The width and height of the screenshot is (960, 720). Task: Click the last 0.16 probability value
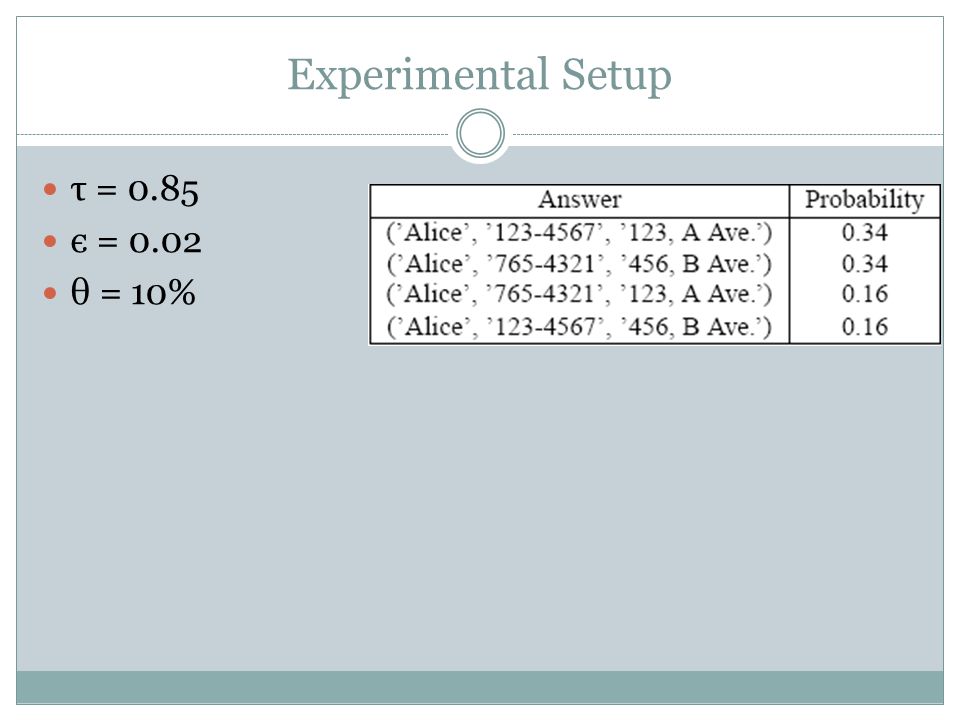tap(864, 327)
